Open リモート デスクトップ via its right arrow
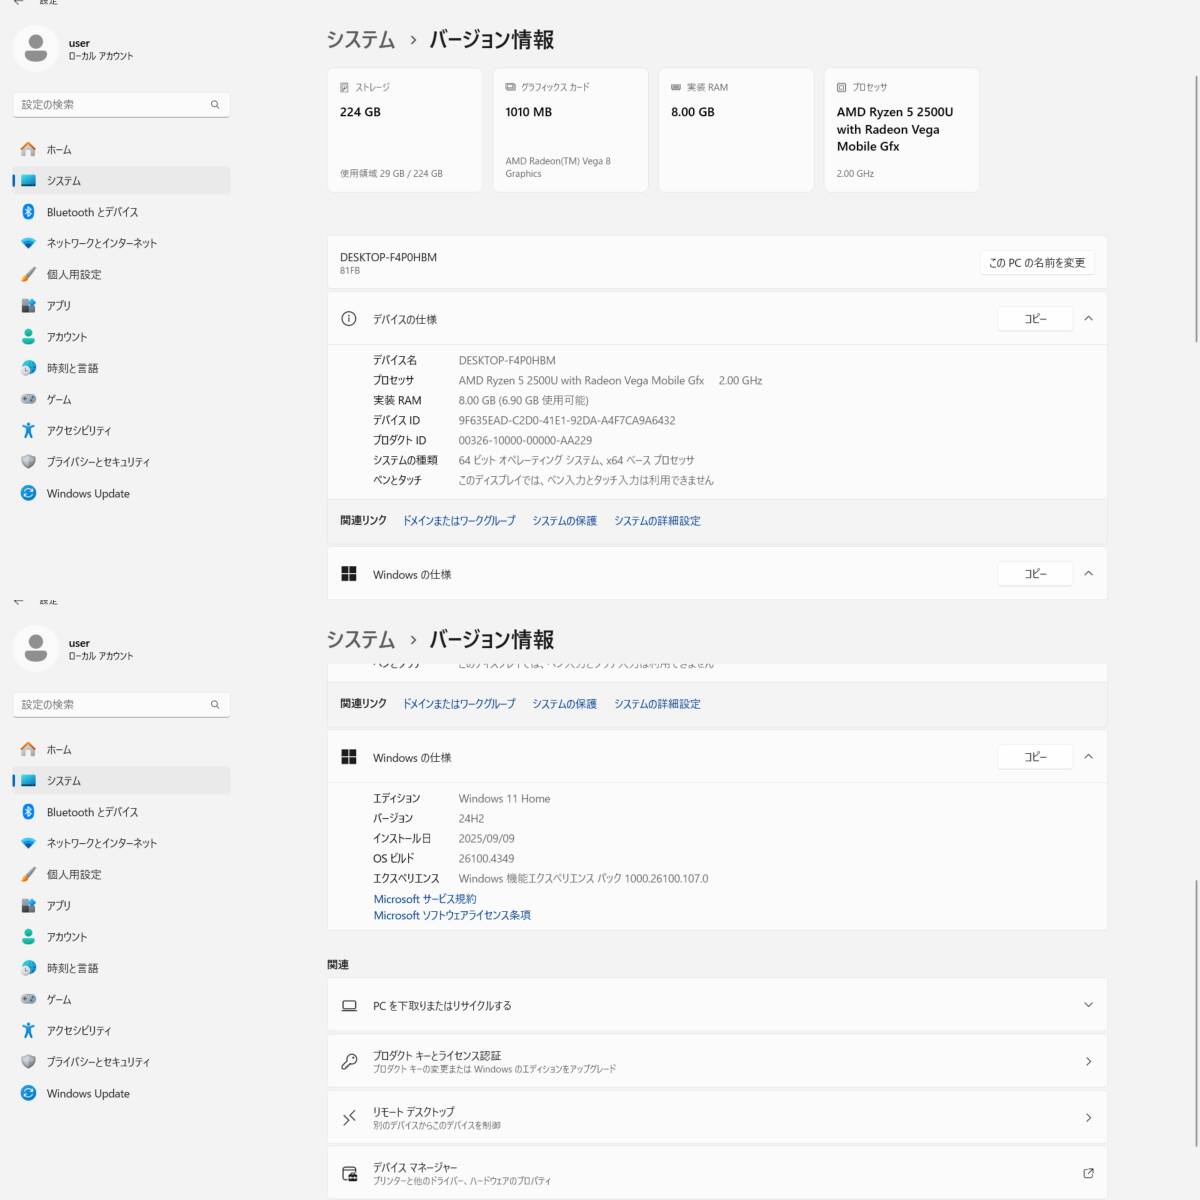This screenshot has width=1200, height=1200. coord(1088,1118)
